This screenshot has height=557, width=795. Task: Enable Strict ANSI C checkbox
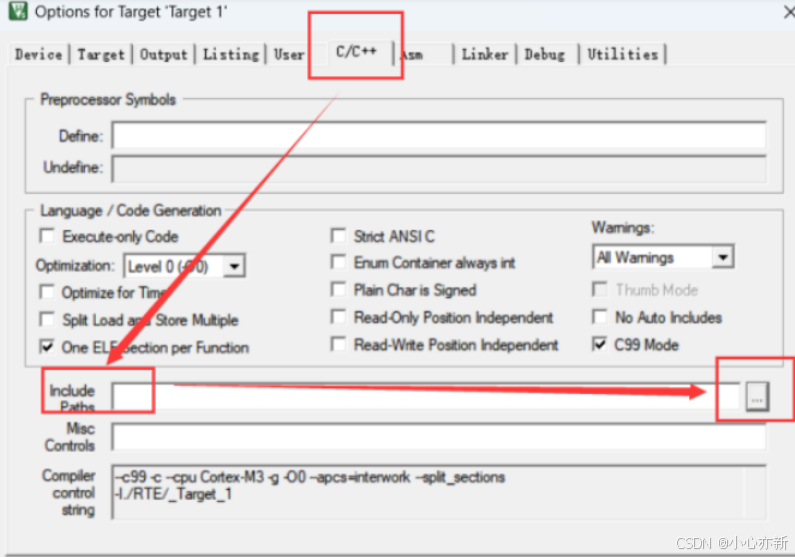338,236
